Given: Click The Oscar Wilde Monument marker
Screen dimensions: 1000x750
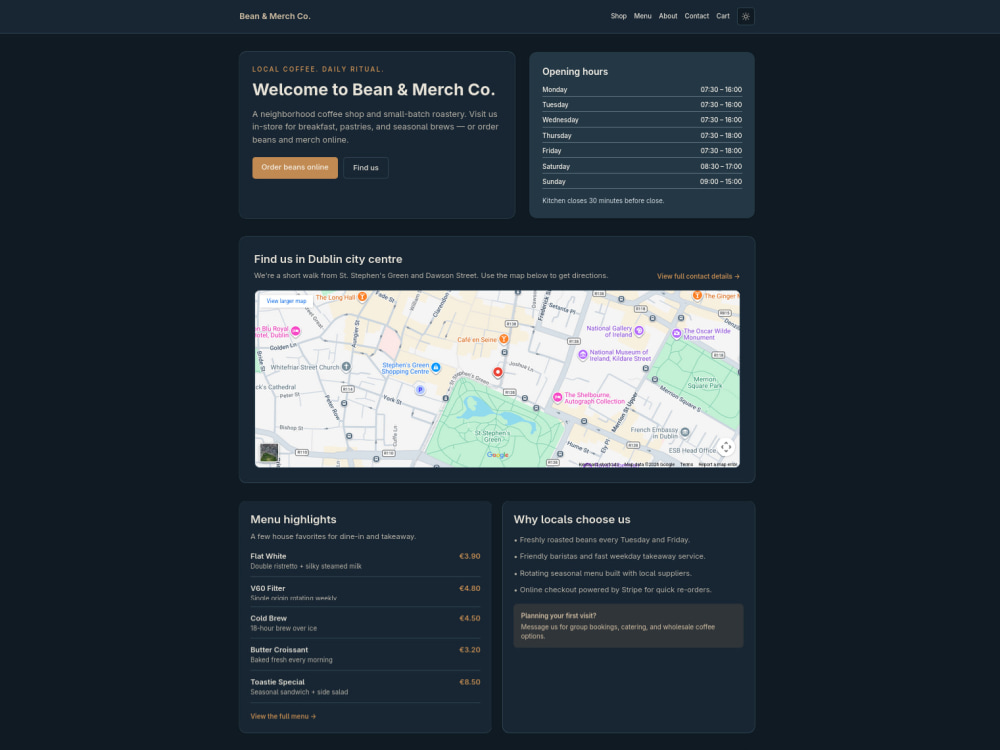Looking at the screenshot, I should (x=677, y=334).
